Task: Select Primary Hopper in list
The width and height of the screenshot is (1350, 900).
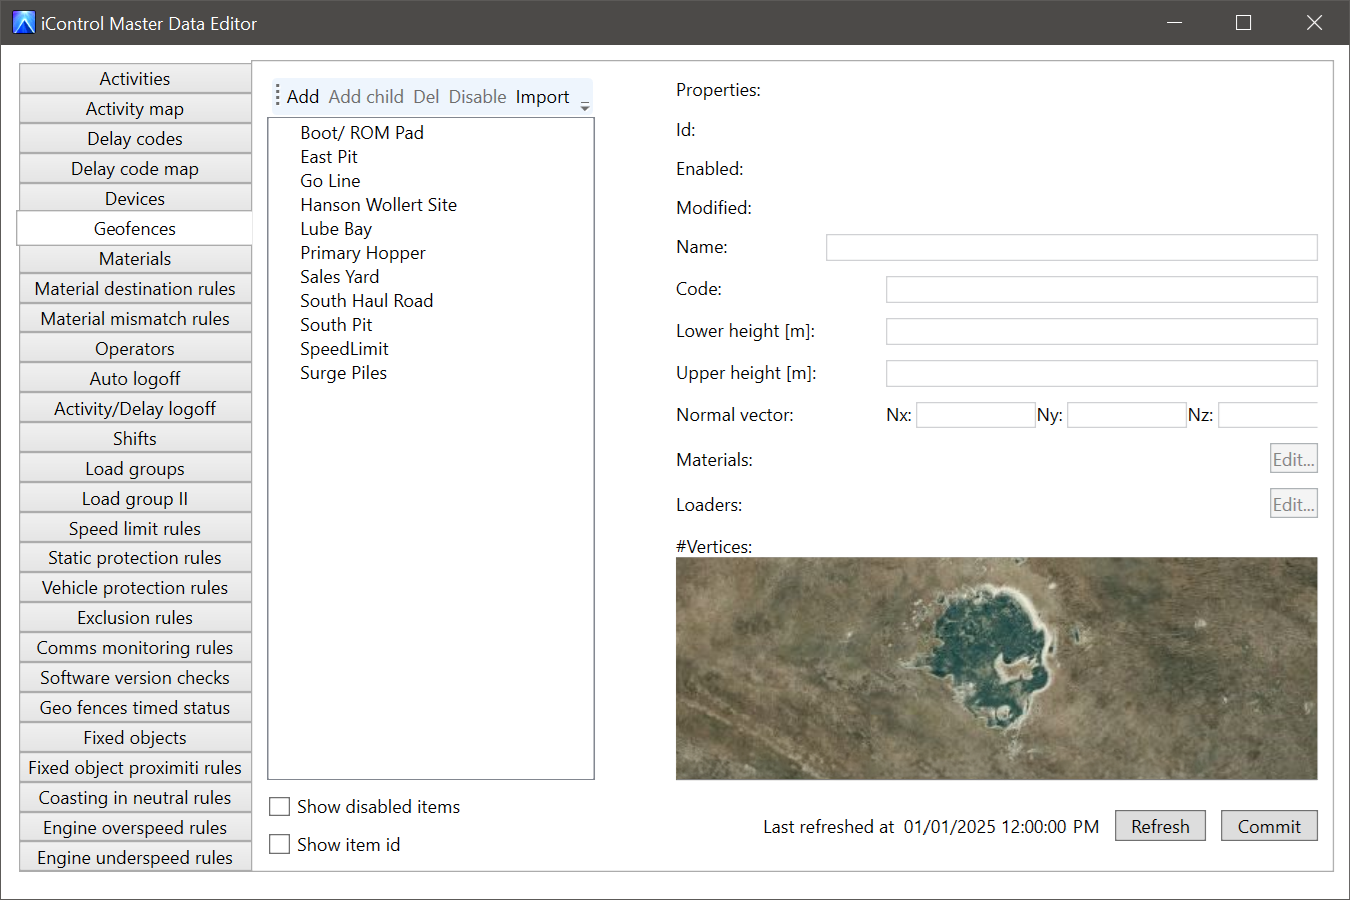Action: pos(363,253)
